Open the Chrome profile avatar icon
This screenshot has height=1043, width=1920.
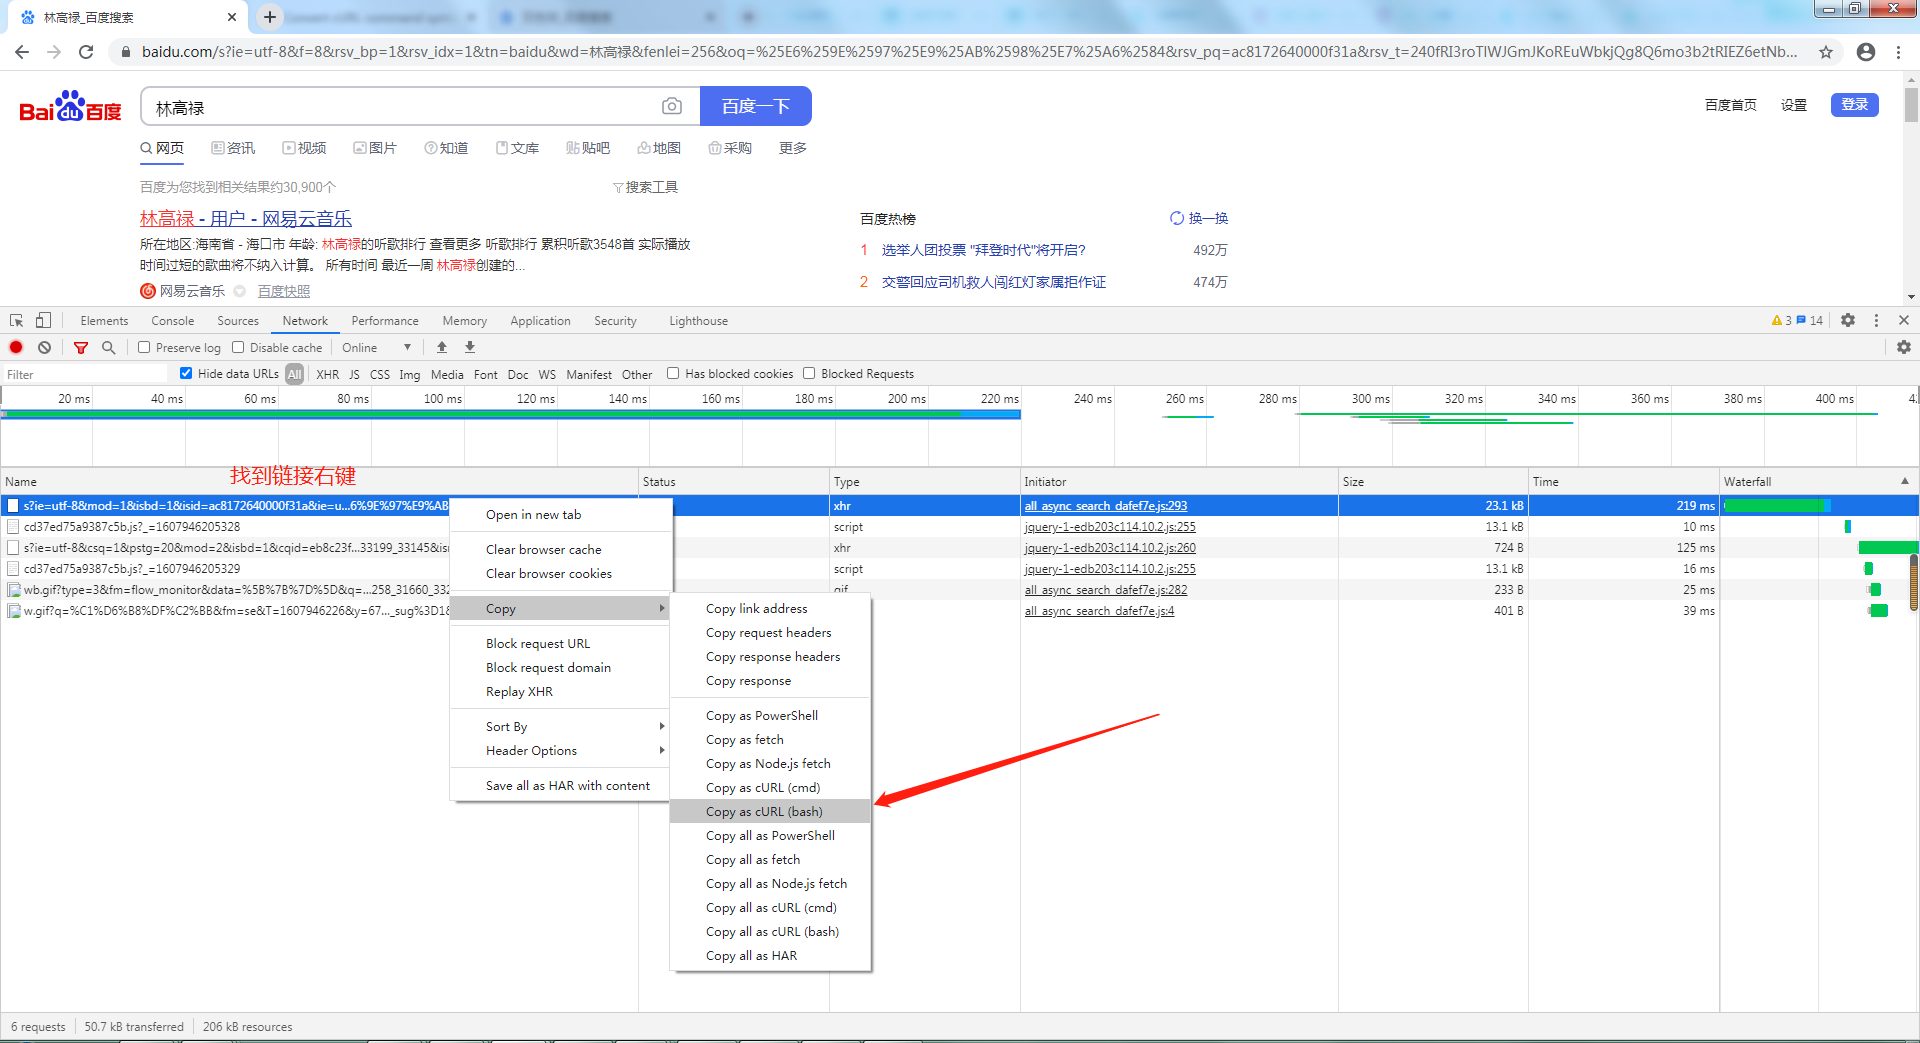(x=1866, y=52)
